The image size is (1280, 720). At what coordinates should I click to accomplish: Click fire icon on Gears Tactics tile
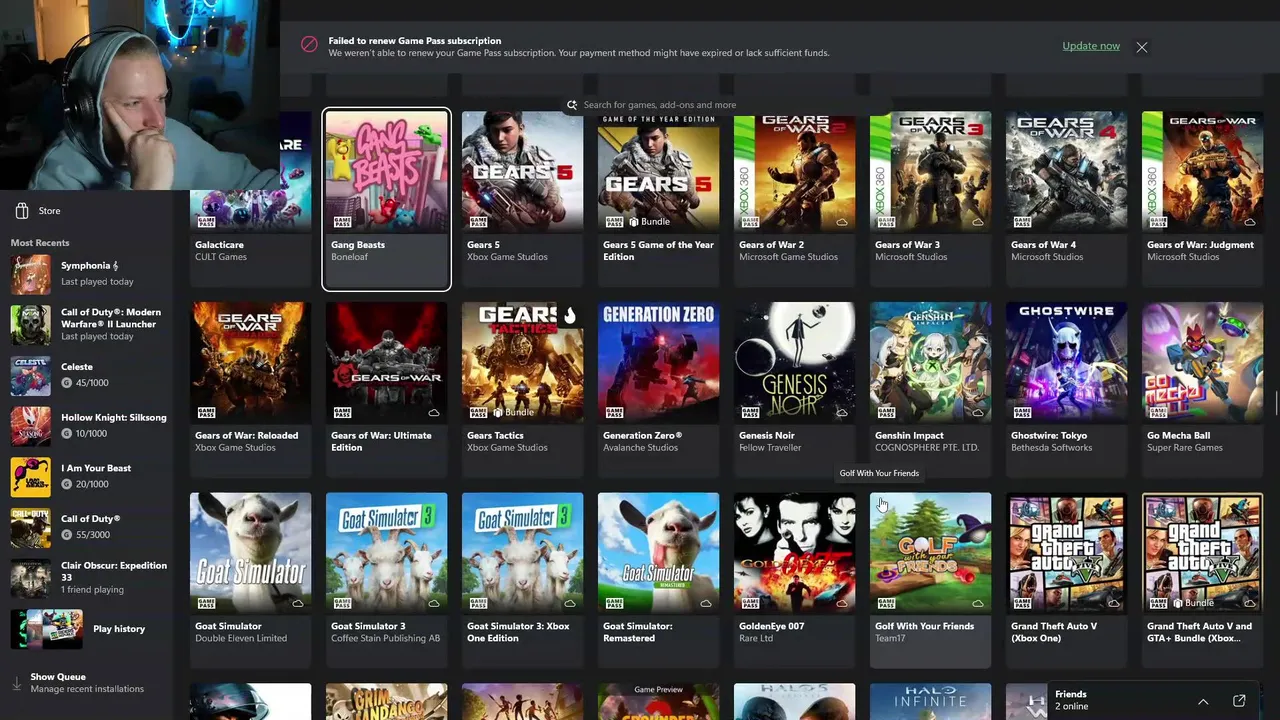[569, 316]
